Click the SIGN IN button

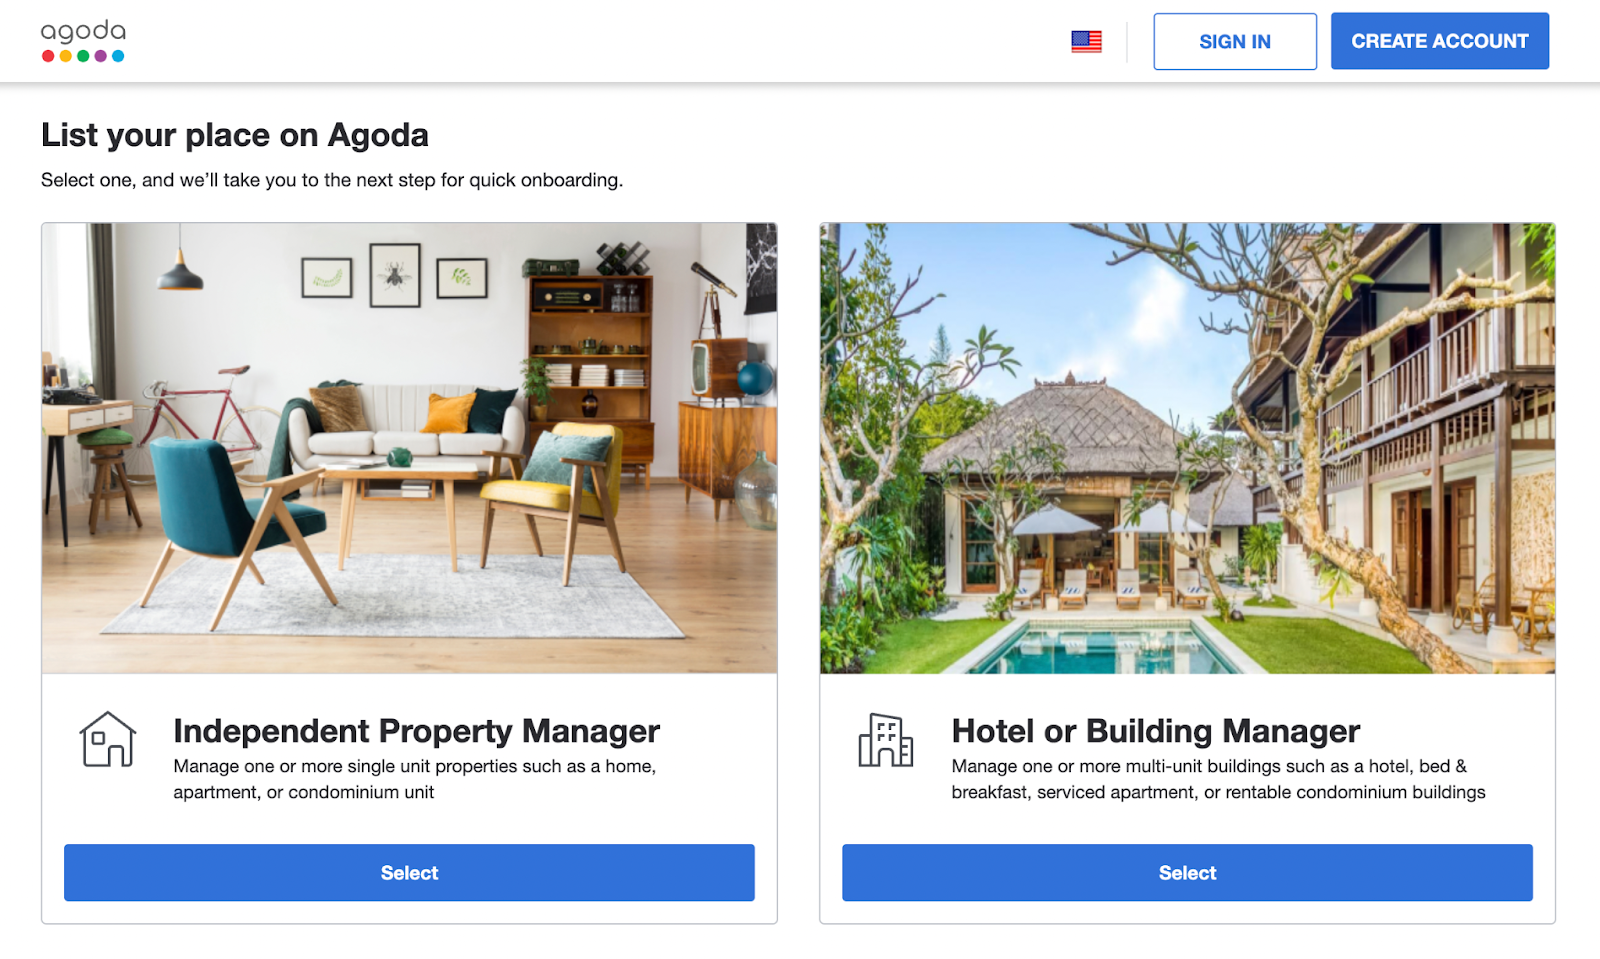pos(1235,42)
